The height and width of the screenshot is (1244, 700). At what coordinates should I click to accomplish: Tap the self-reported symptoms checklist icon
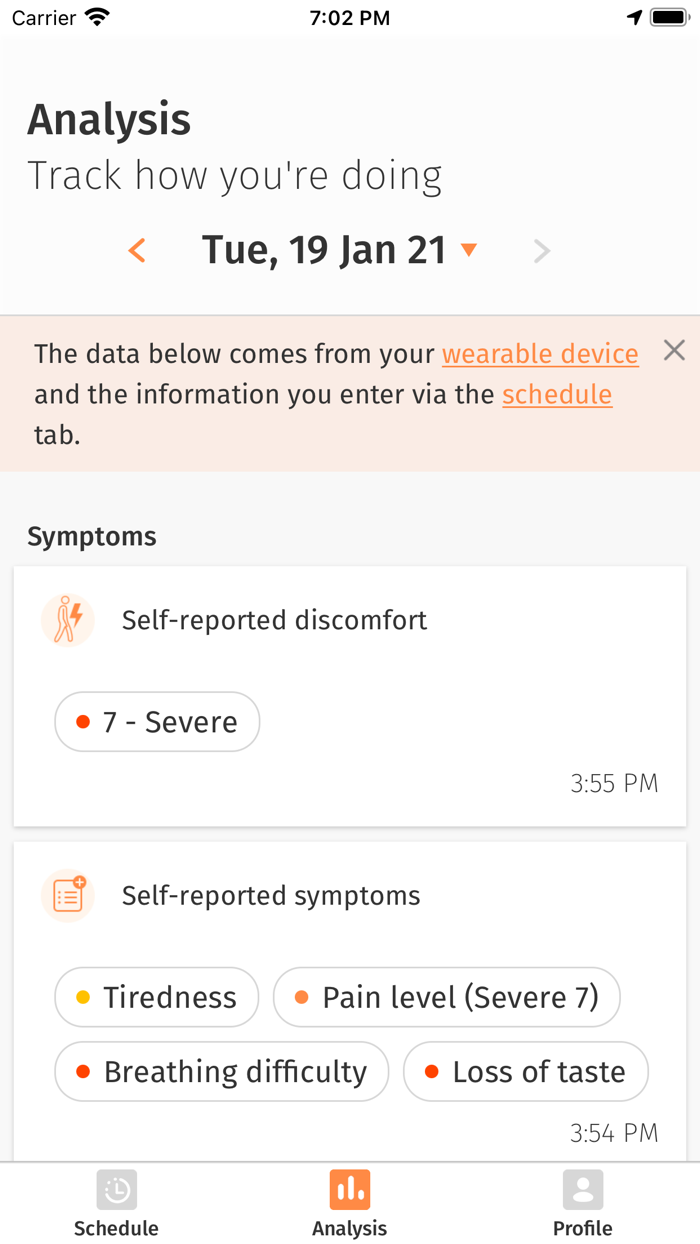click(x=68, y=896)
